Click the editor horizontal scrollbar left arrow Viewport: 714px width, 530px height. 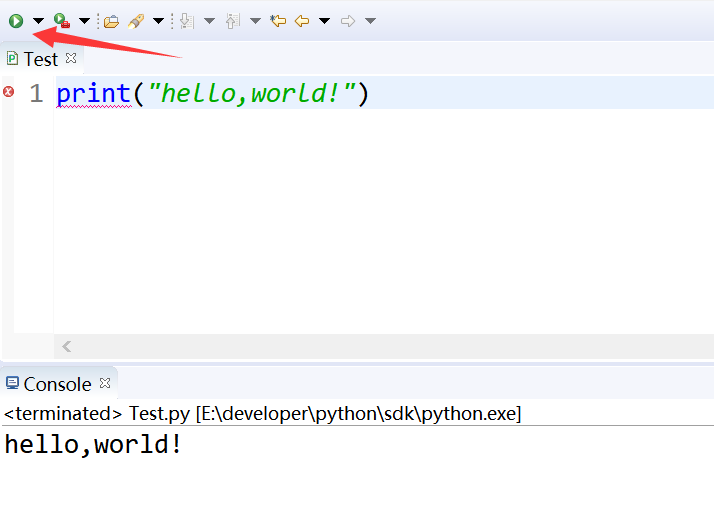[66, 347]
